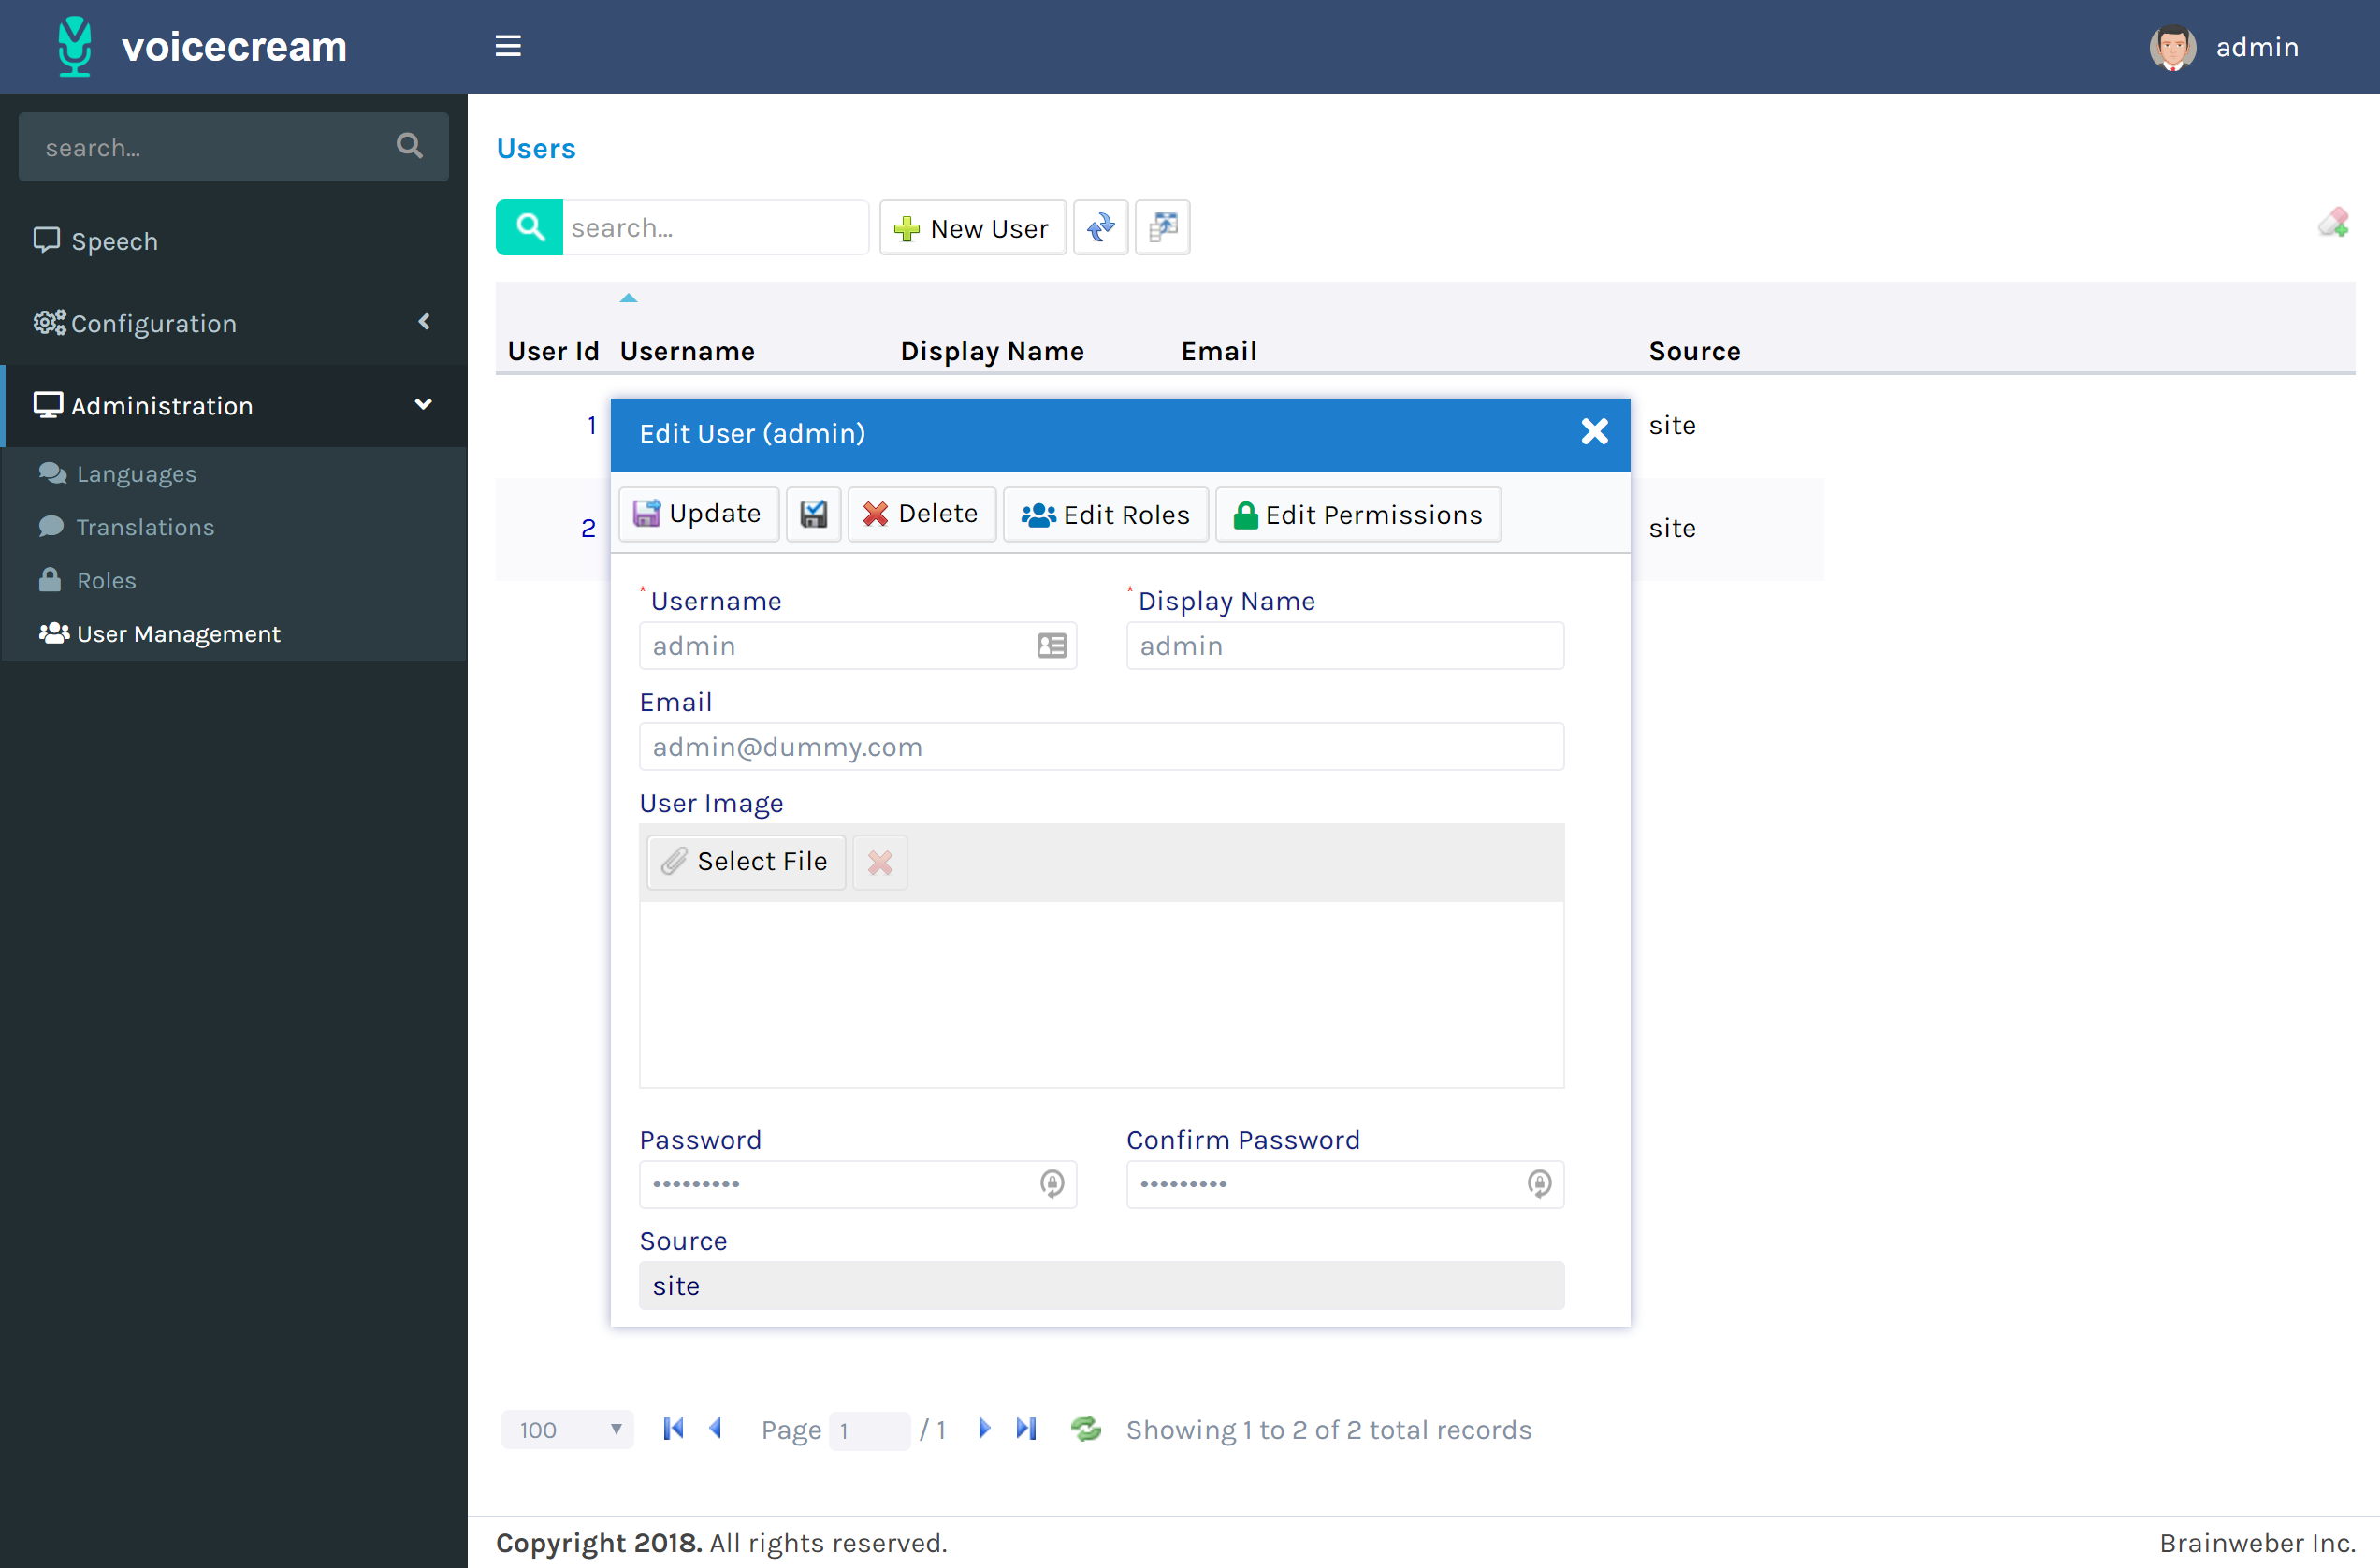Toggle the sidebar hamburger menu
The height and width of the screenshot is (1568, 2380).
pos(508,46)
